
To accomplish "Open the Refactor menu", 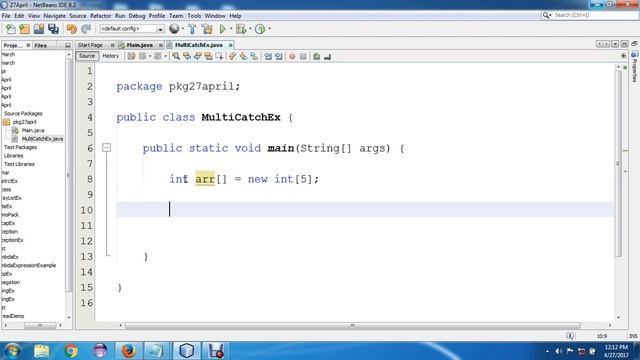I will [100, 16].
